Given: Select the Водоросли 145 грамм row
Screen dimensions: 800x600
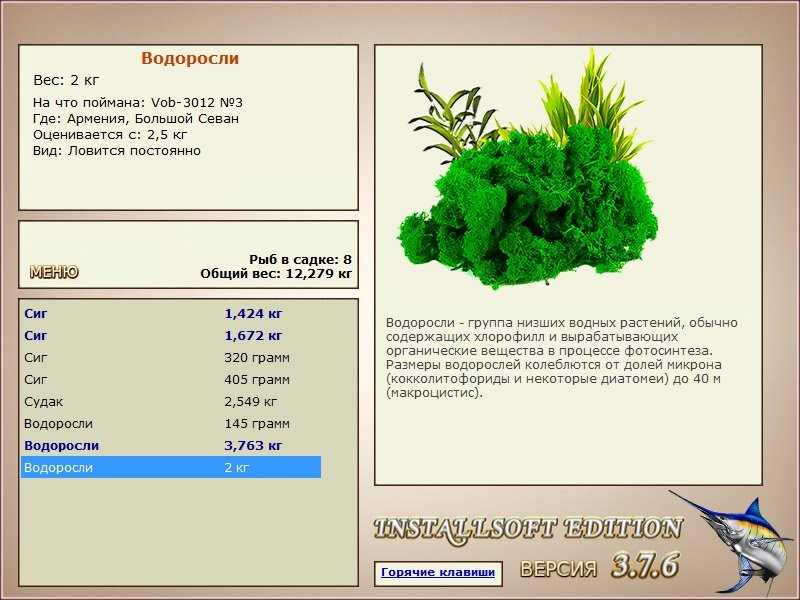Looking at the screenshot, I should tap(171, 423).
